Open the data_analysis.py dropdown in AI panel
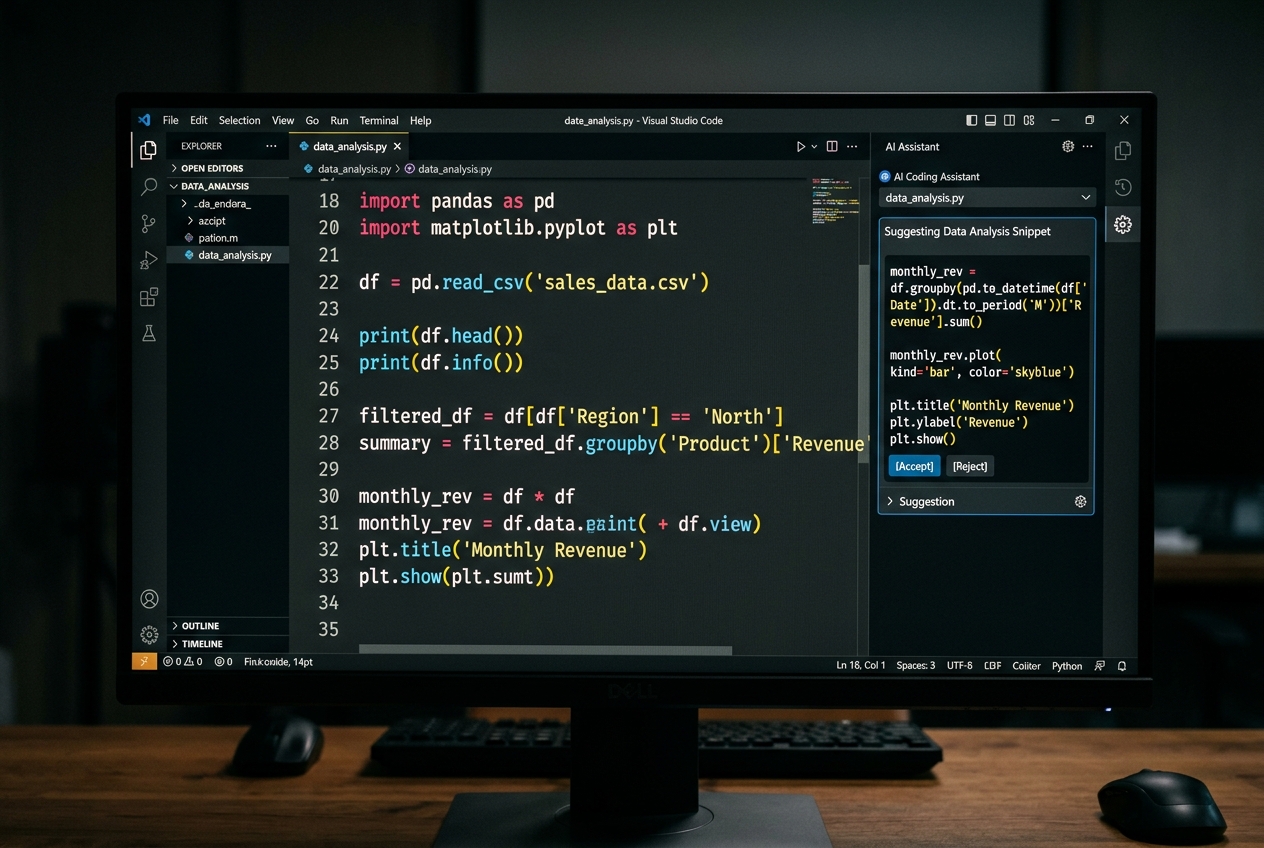The image size is (1264, 848). click(x=987, y=198)
